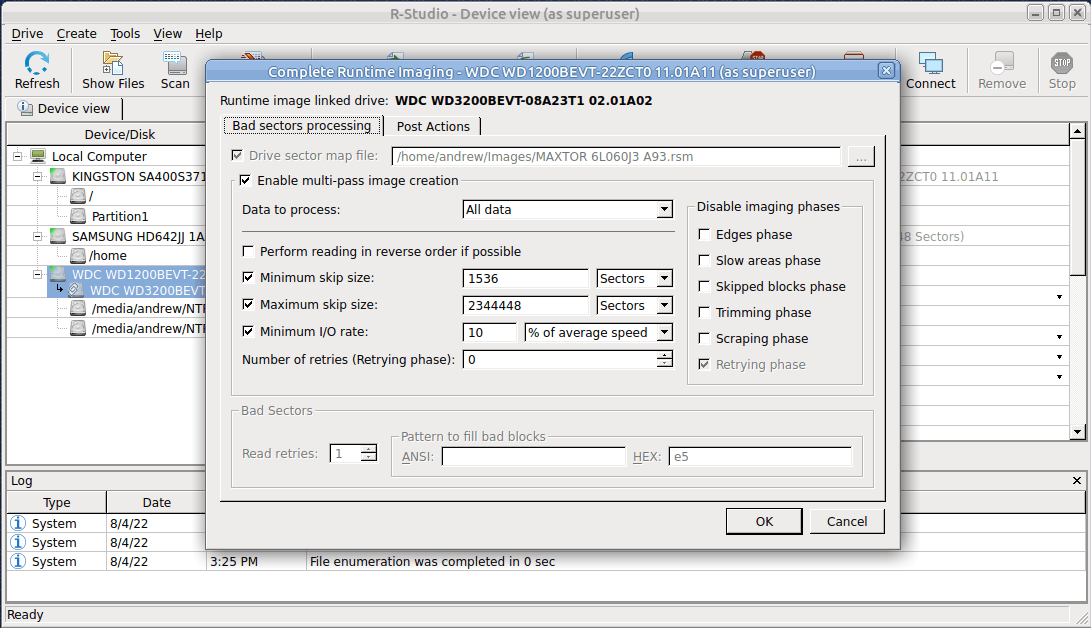Click the Refresh toolbar icon
This screenshot has height=628, width=1091.
click(x=37, y=63)
